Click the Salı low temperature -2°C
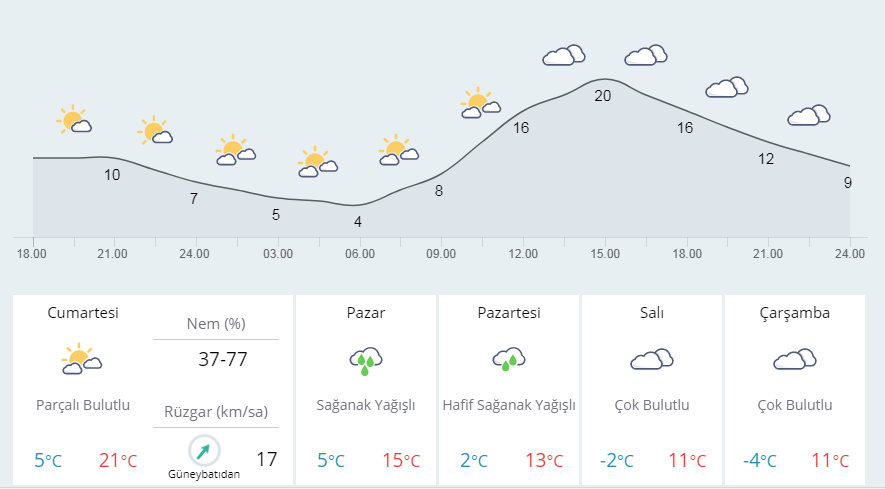This screenshot has height=489, width=885. [617, 460]
